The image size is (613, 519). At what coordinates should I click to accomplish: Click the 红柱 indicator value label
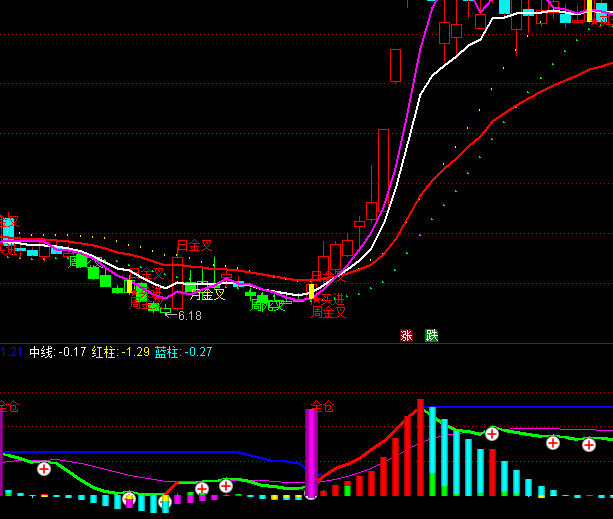click(x=120, y=352)
